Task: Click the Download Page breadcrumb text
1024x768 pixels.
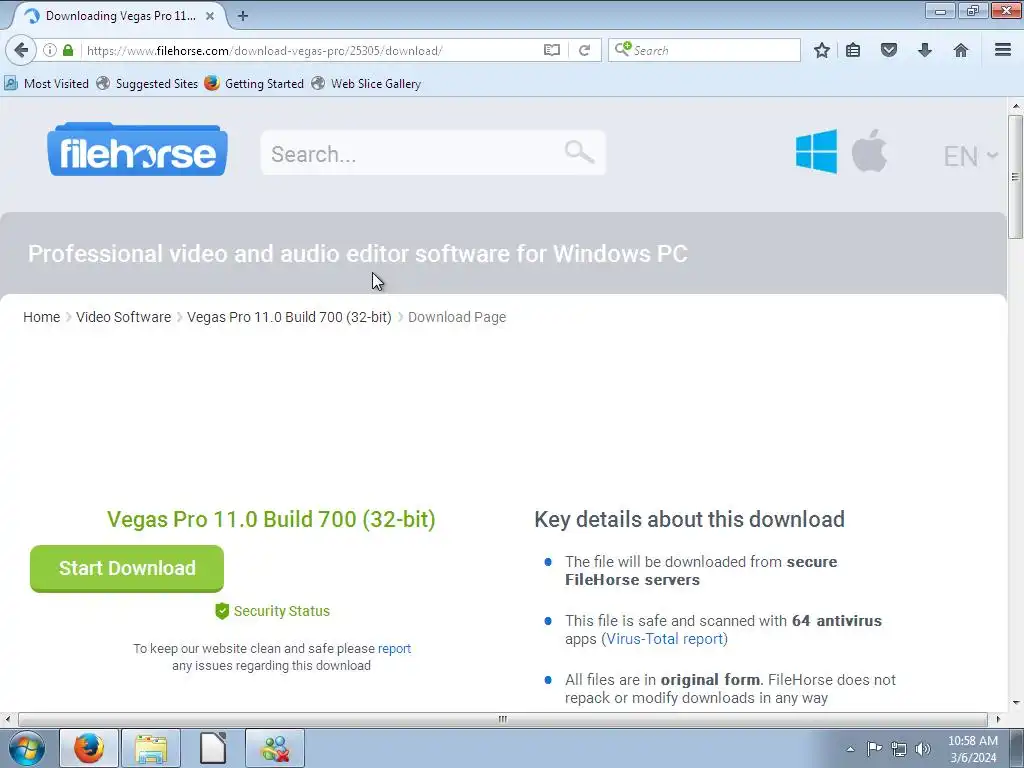Action: point(457,317)
